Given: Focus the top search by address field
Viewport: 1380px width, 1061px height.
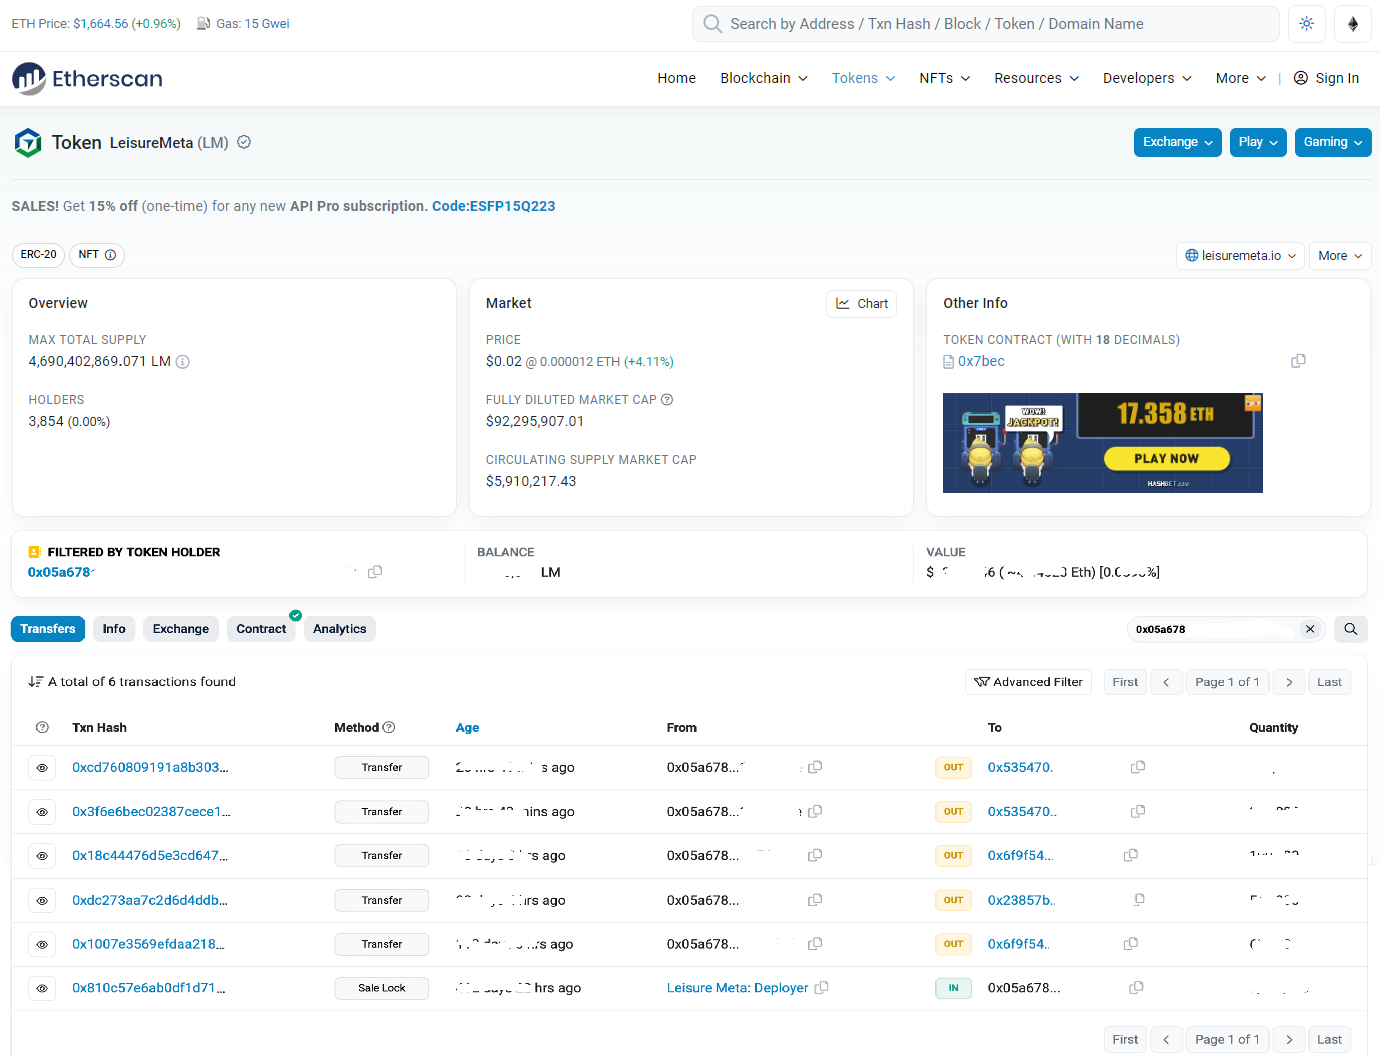Looking at the screenshot, I should [985, 24].
